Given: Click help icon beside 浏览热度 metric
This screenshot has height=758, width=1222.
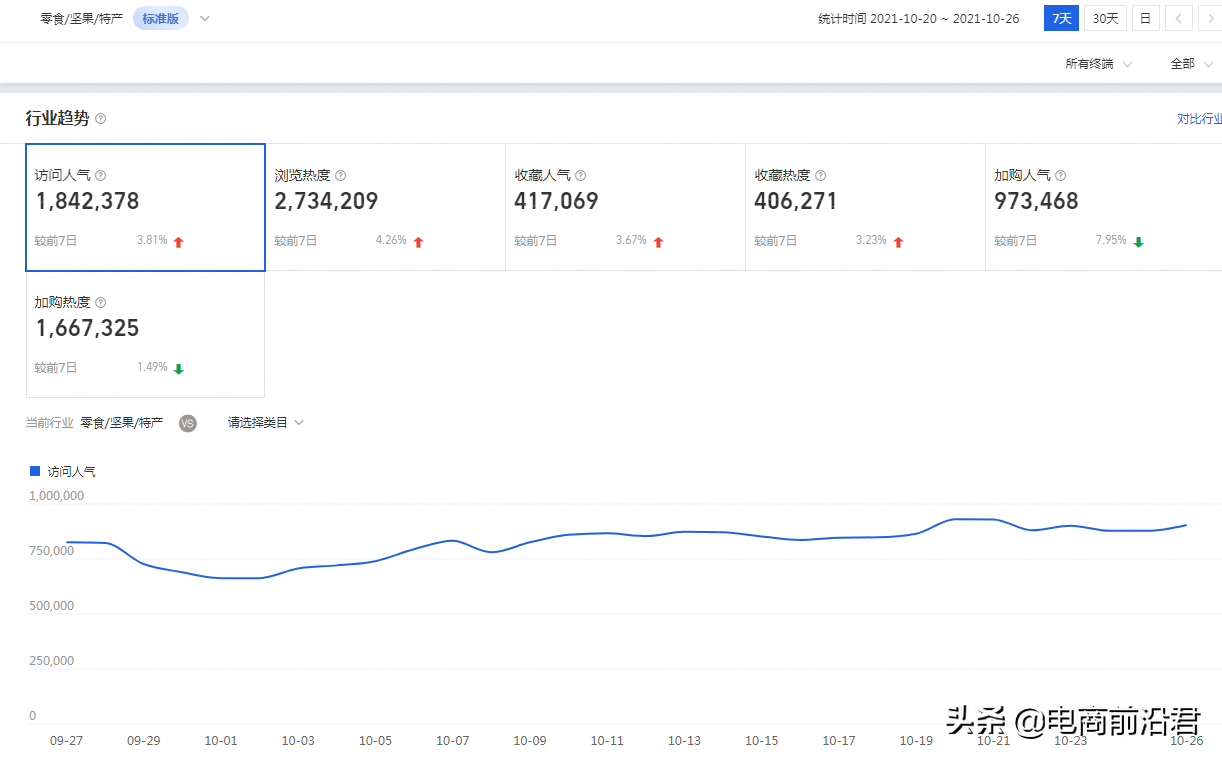Looking at the screenshot, I should (340, 175).
